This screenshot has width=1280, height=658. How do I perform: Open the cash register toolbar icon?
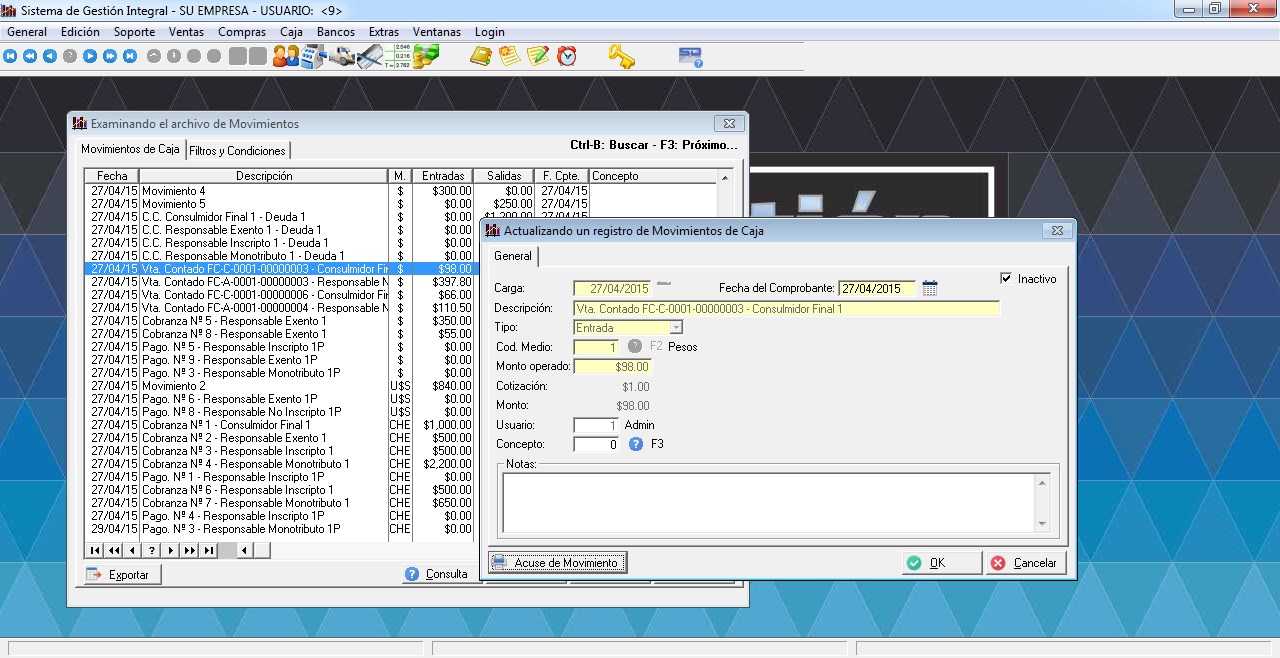click(313, 57)
